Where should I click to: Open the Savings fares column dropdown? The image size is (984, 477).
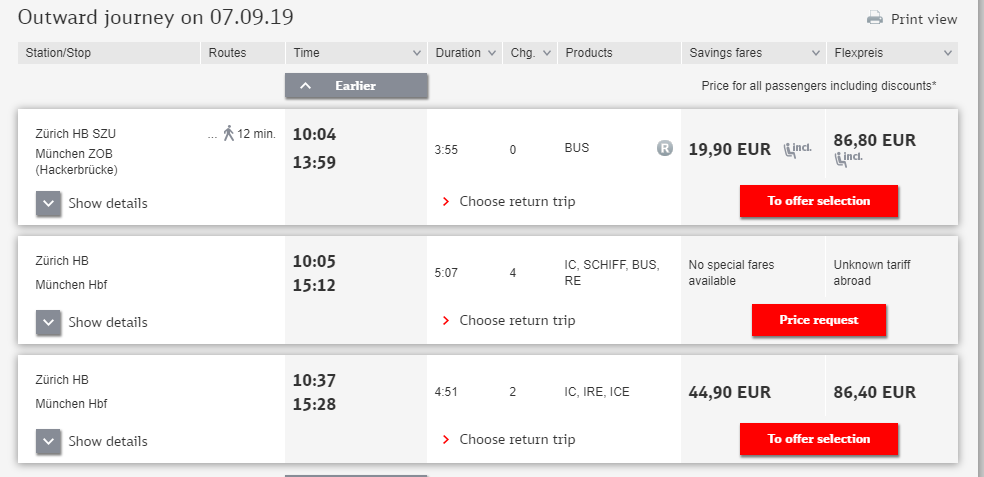pos(752,53)
